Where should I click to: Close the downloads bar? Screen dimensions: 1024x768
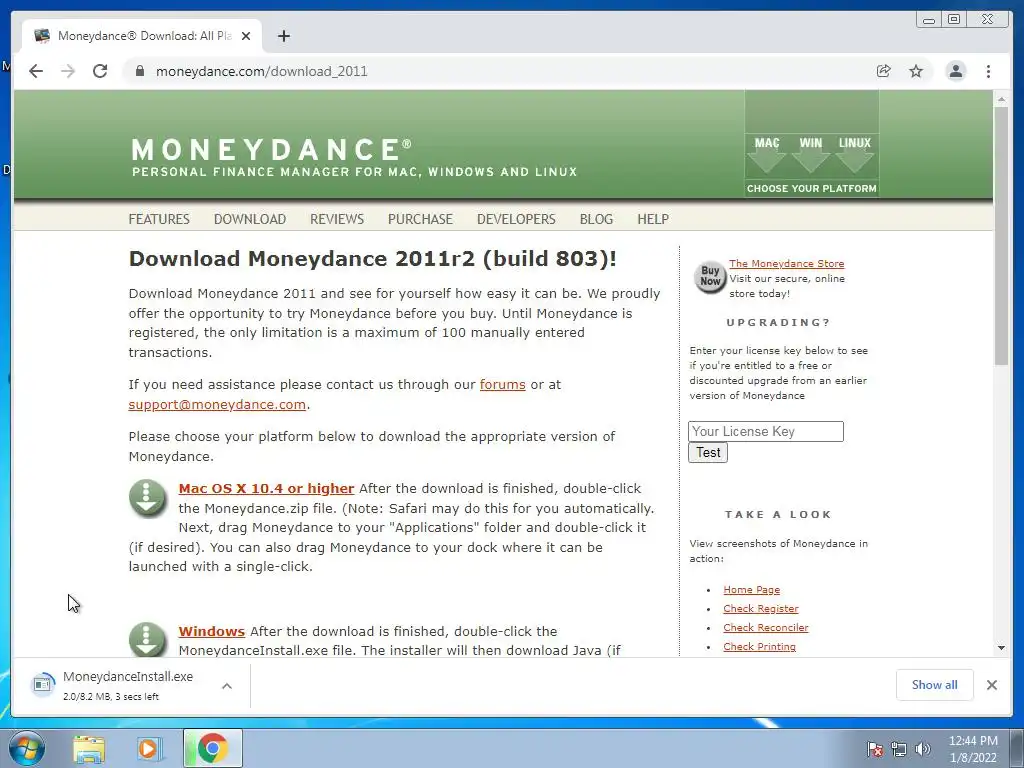pos(991,684)
